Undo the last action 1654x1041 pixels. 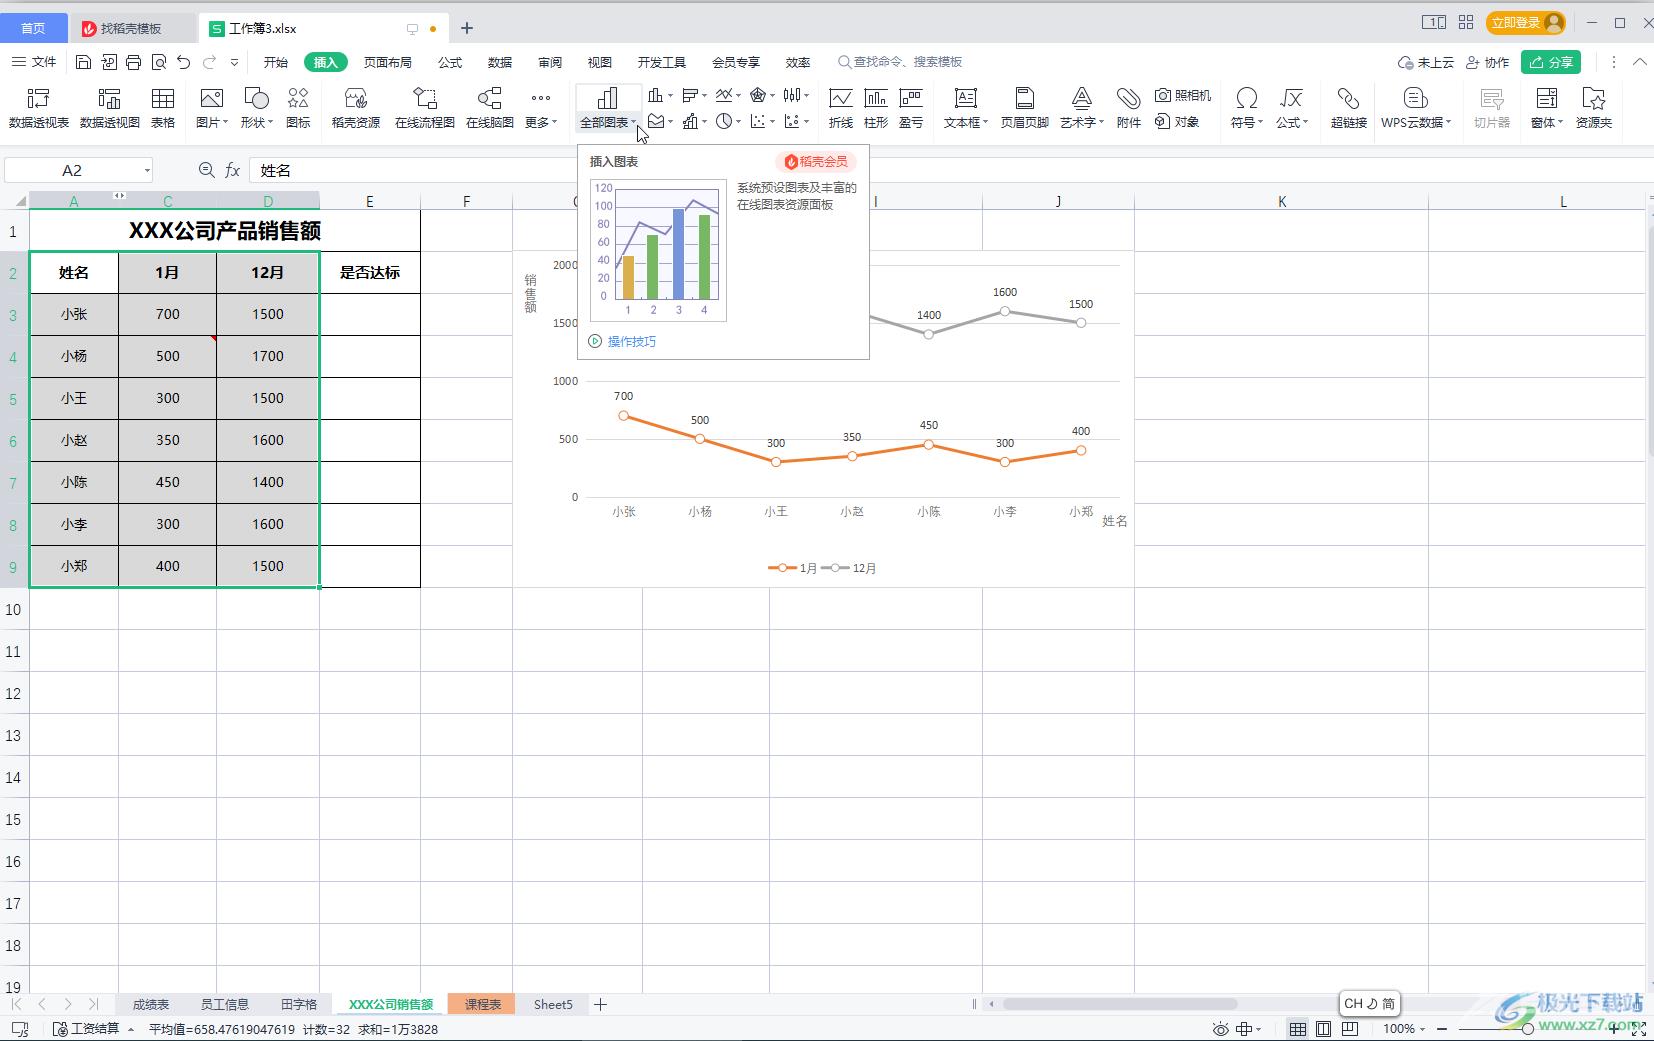(x=184, y=62)
